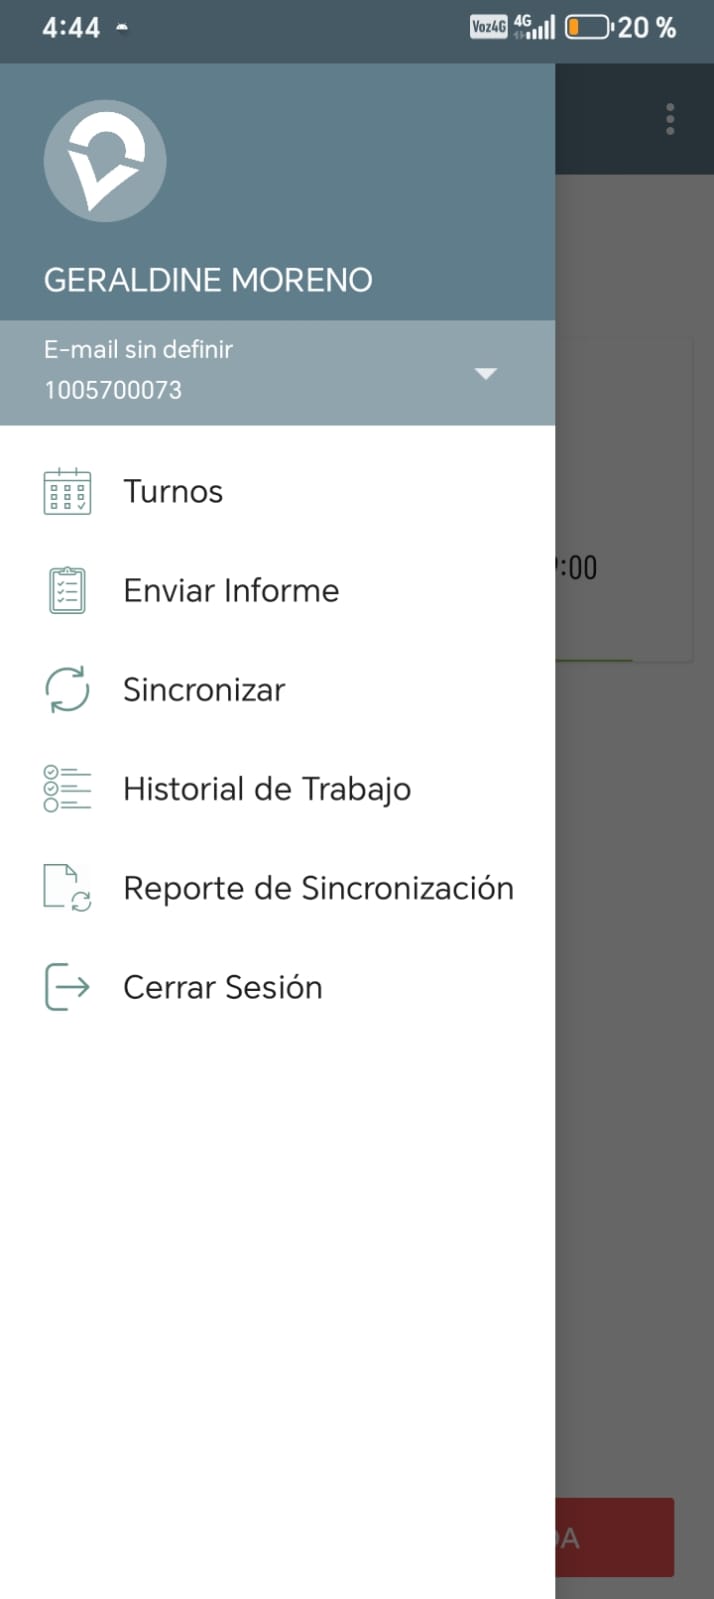
Task: Select Enviar Informe from the drawer
Action: point(231,591)
